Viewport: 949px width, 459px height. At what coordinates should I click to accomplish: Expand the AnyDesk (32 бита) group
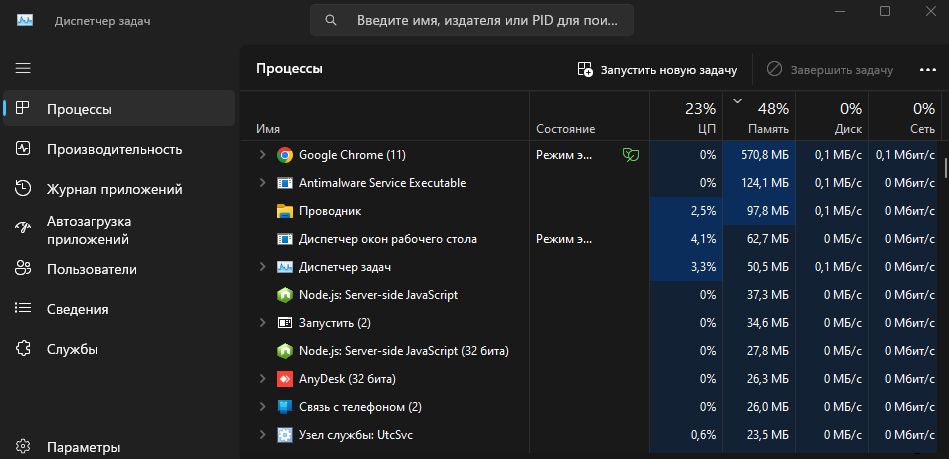coord(262,379)
